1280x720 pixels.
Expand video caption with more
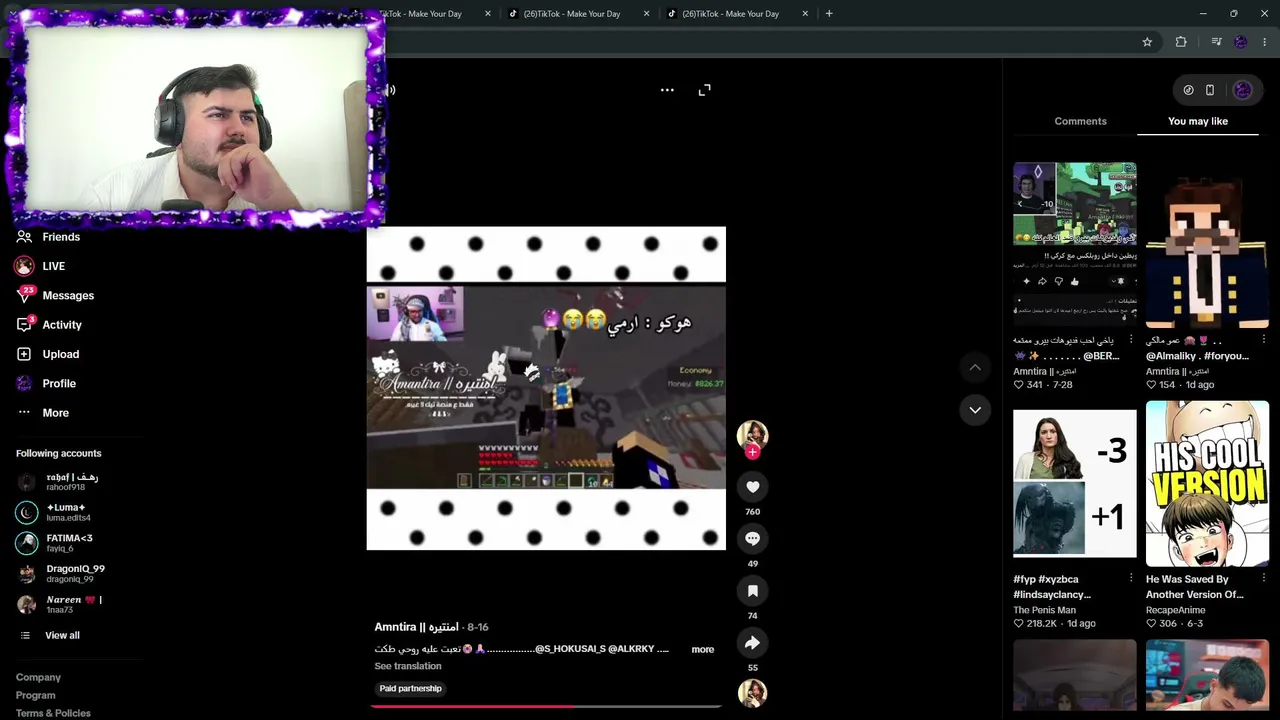[703, 650]
